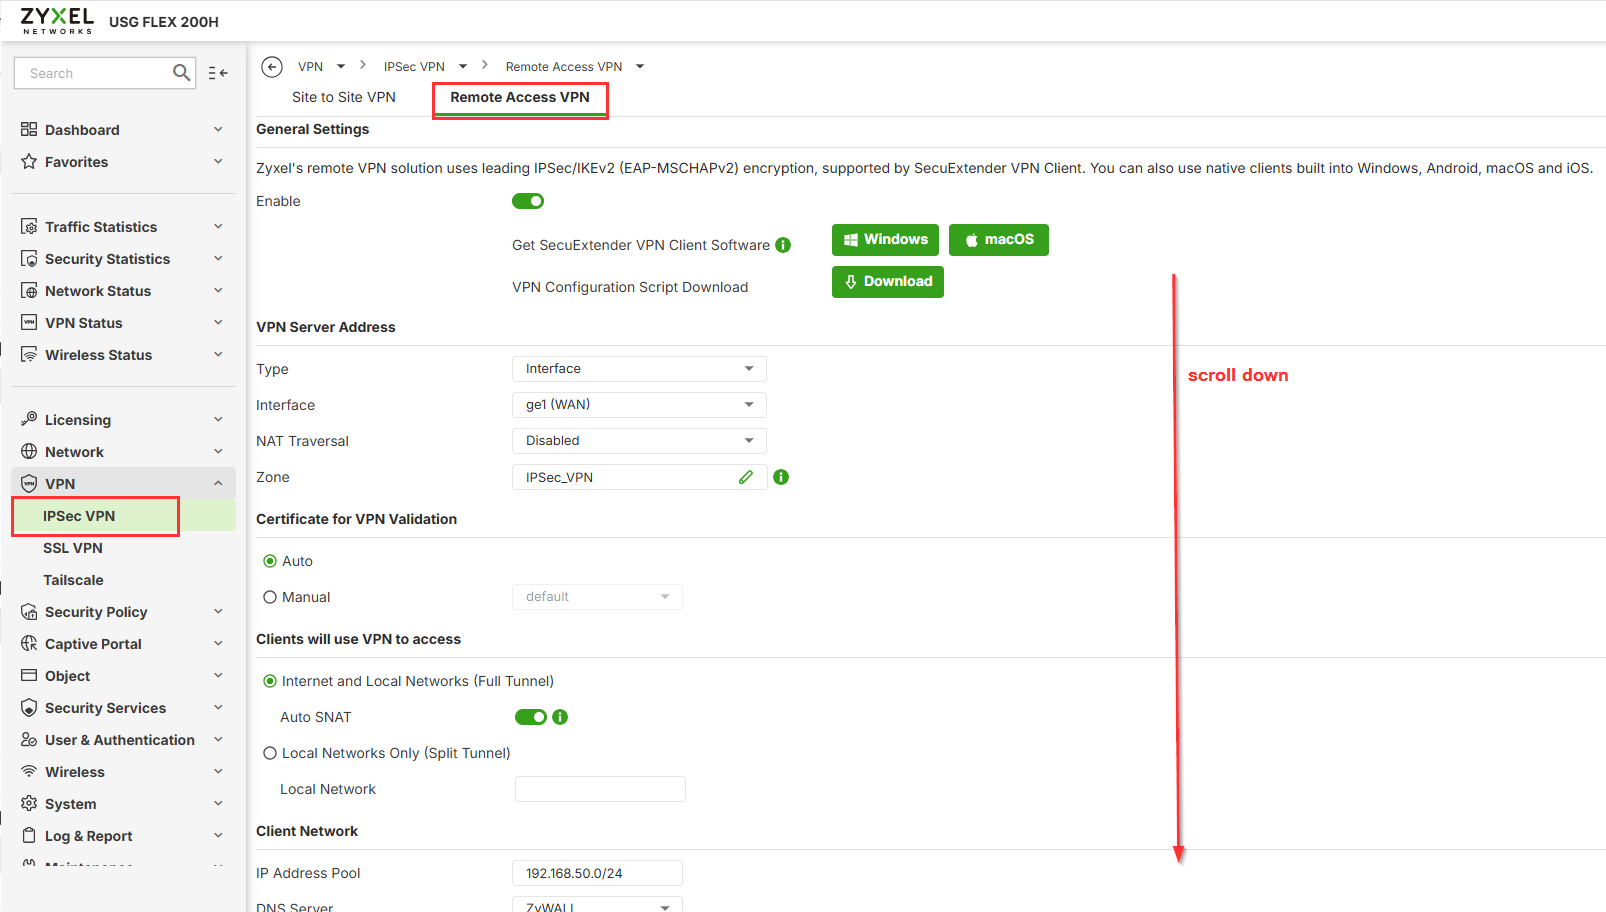Click the pencil edit icon in Zone field
Image resolution: width=1606 pixels, height=912 pixels.
coord(746,477)
